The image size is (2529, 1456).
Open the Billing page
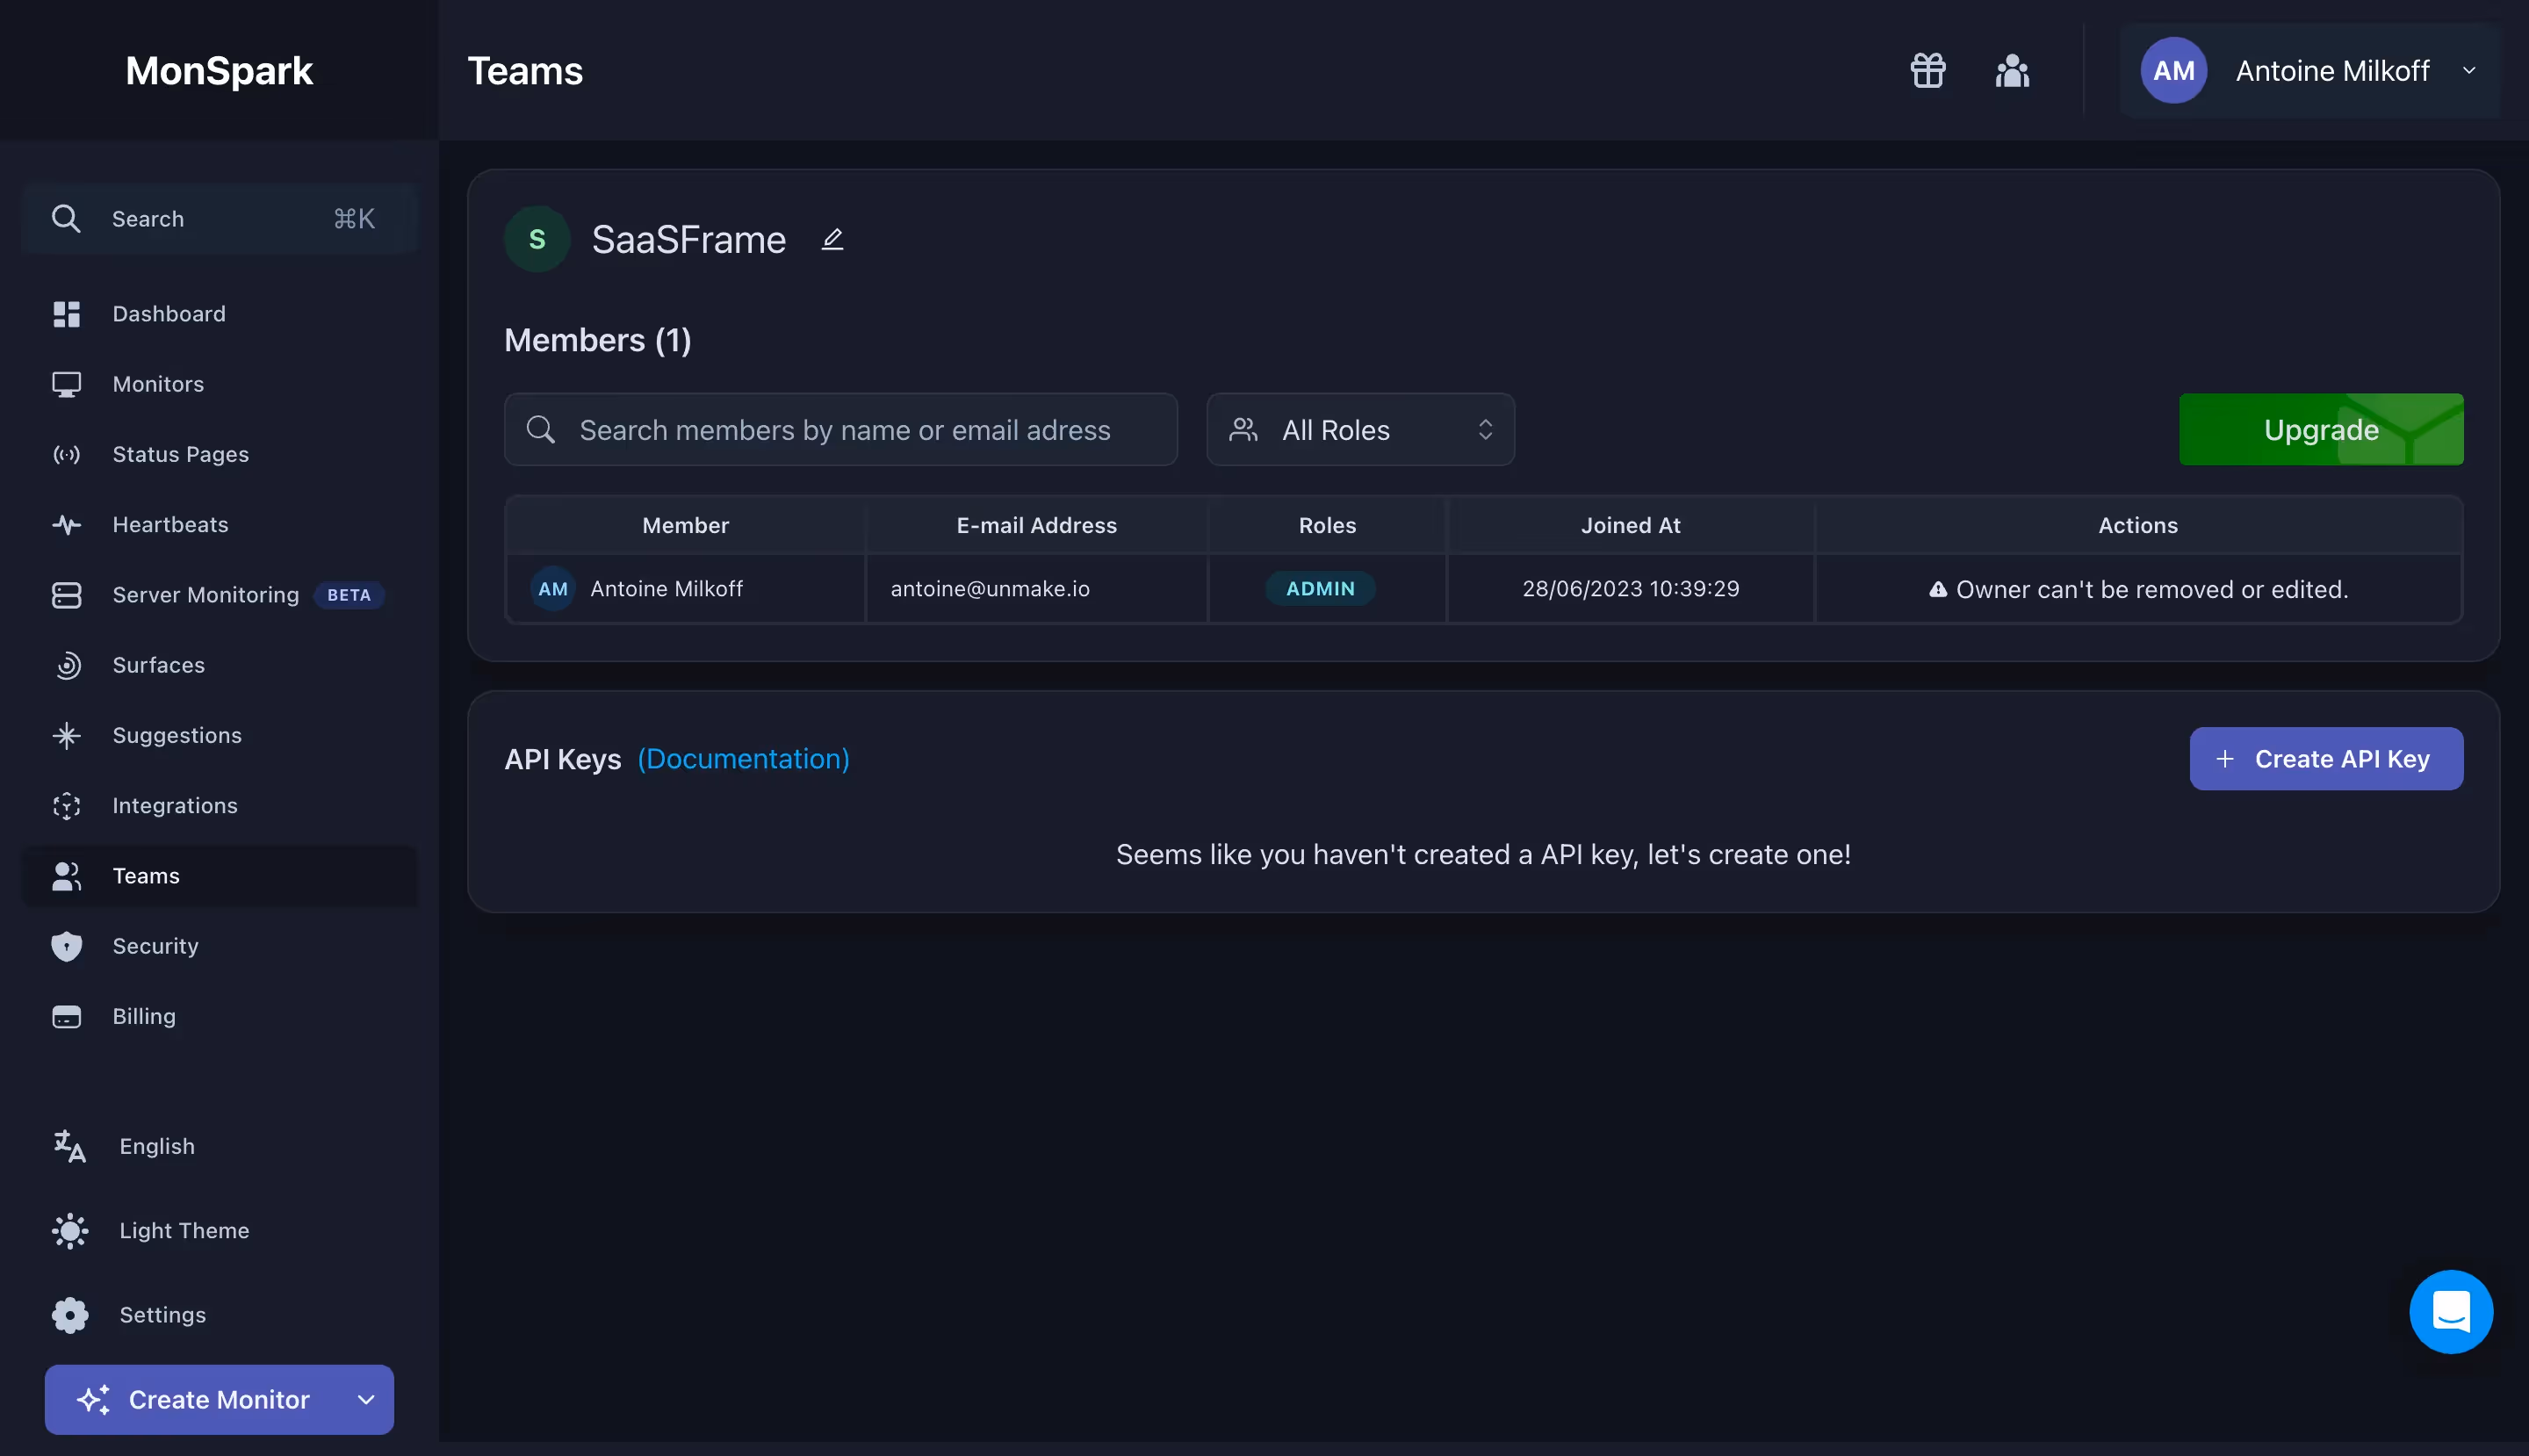(144, 1015)
